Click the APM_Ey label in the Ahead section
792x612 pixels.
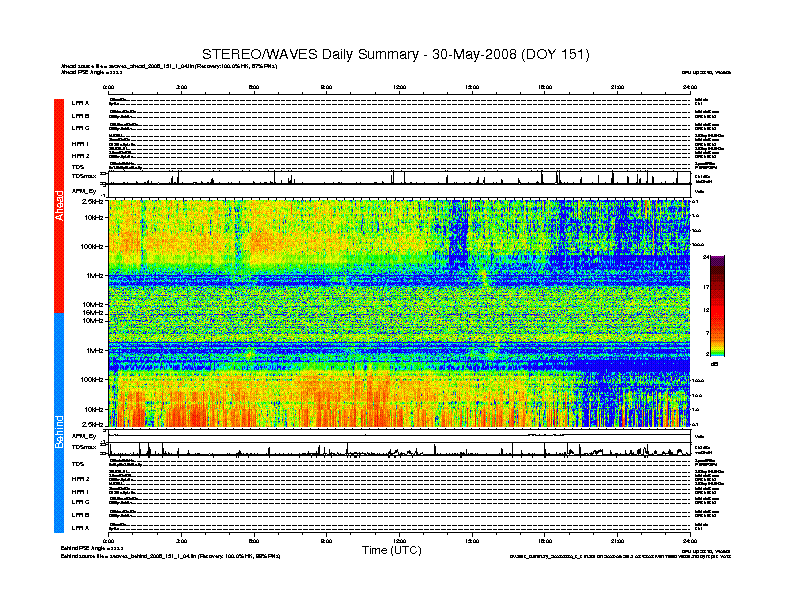pyautogui.click(x=84, y=191)
